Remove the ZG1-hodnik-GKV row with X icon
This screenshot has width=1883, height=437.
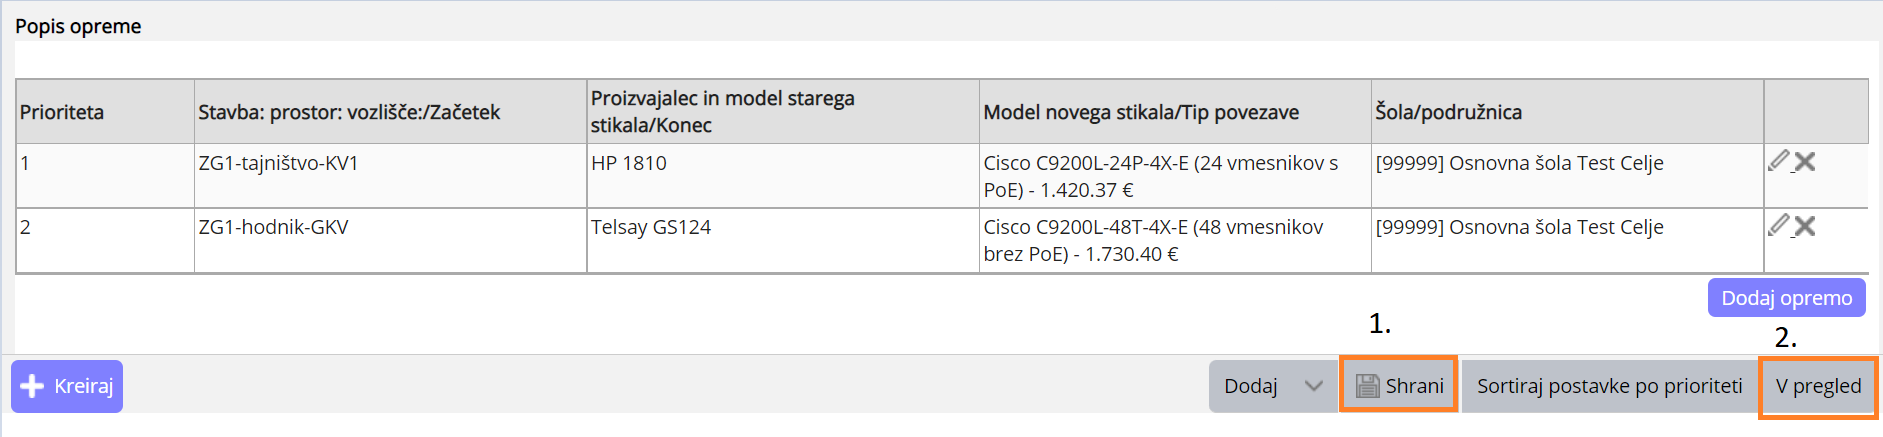tap(1804, 226)
